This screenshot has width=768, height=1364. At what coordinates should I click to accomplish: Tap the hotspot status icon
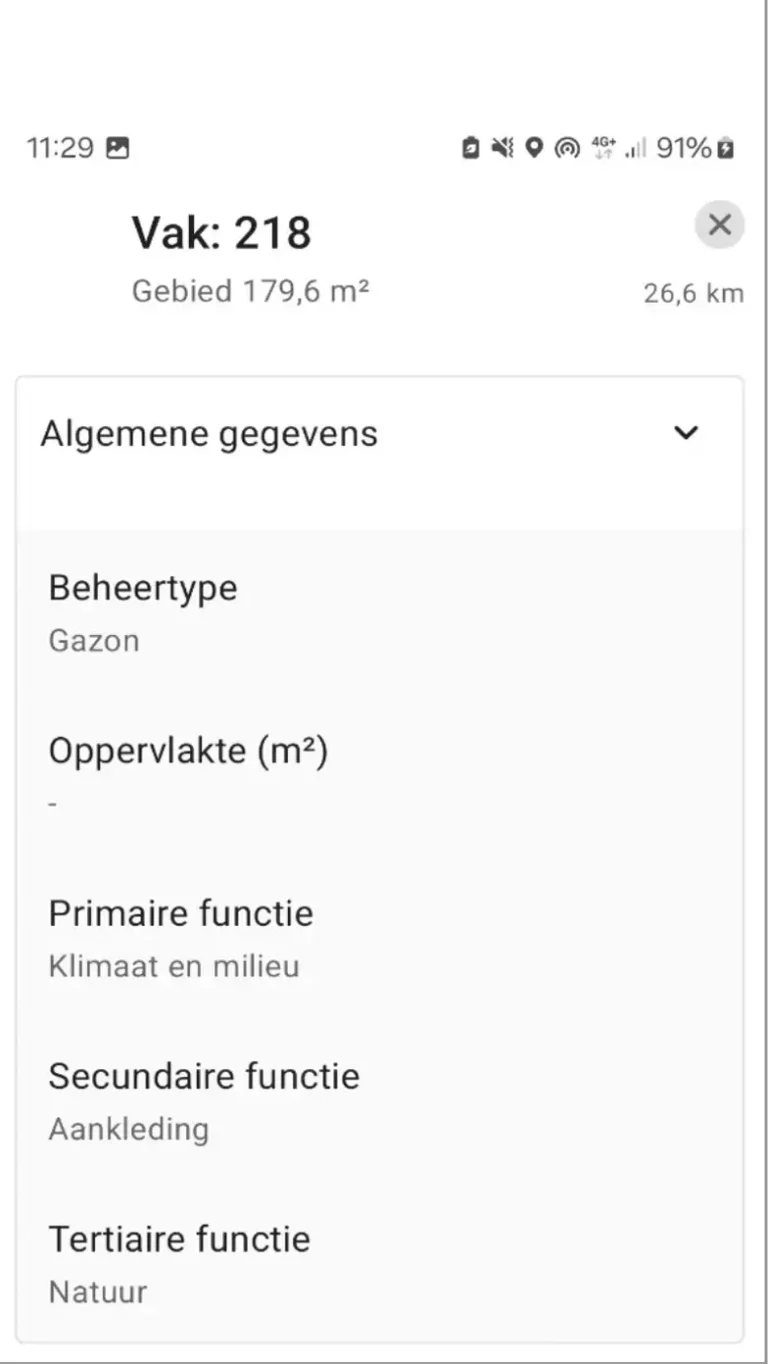[x=567, y=149]
